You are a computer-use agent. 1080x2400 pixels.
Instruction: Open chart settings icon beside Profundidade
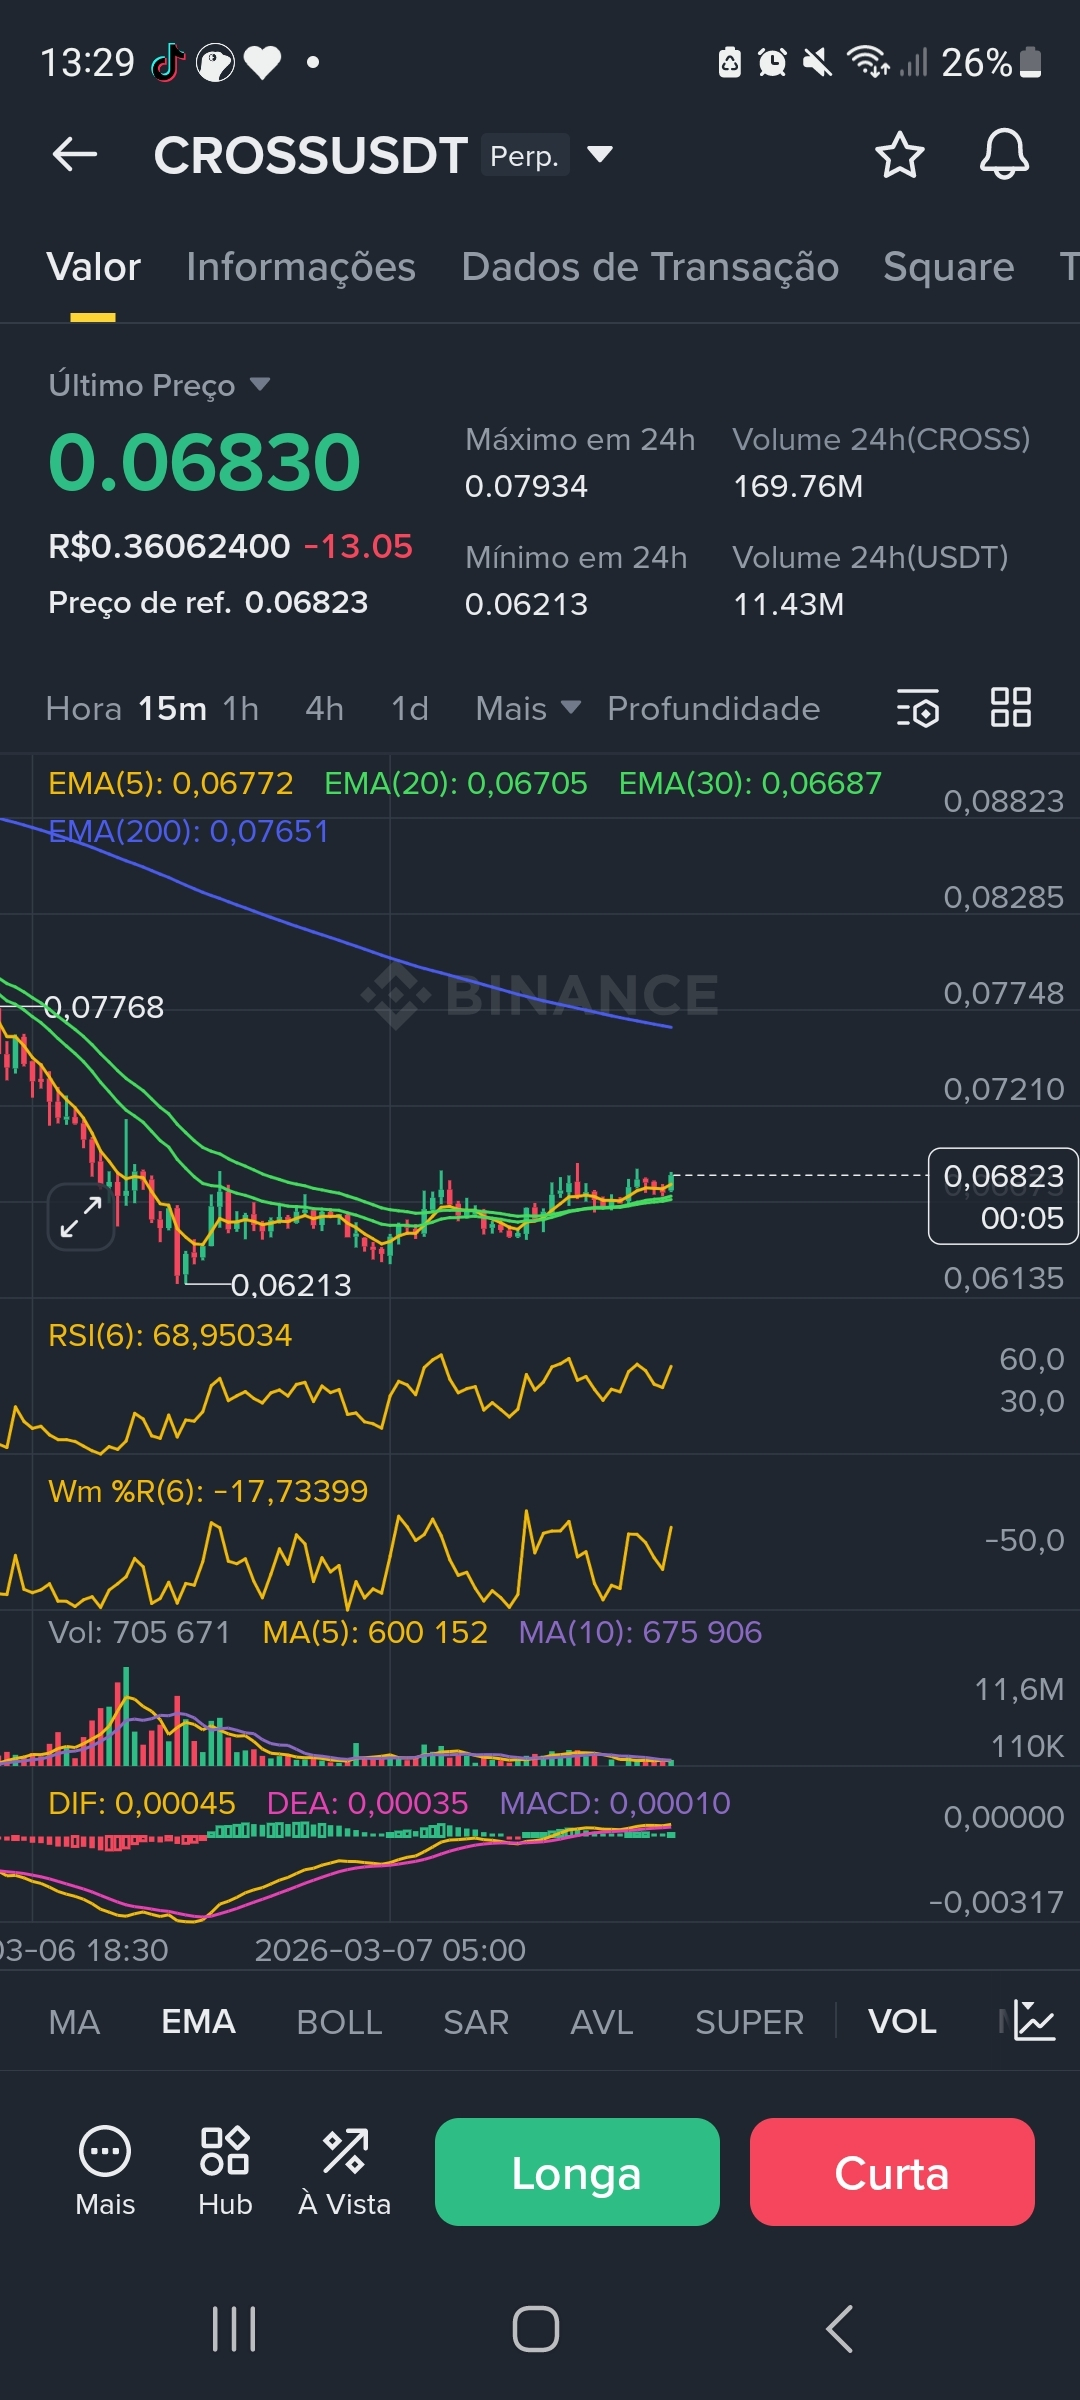coord(917,708)
